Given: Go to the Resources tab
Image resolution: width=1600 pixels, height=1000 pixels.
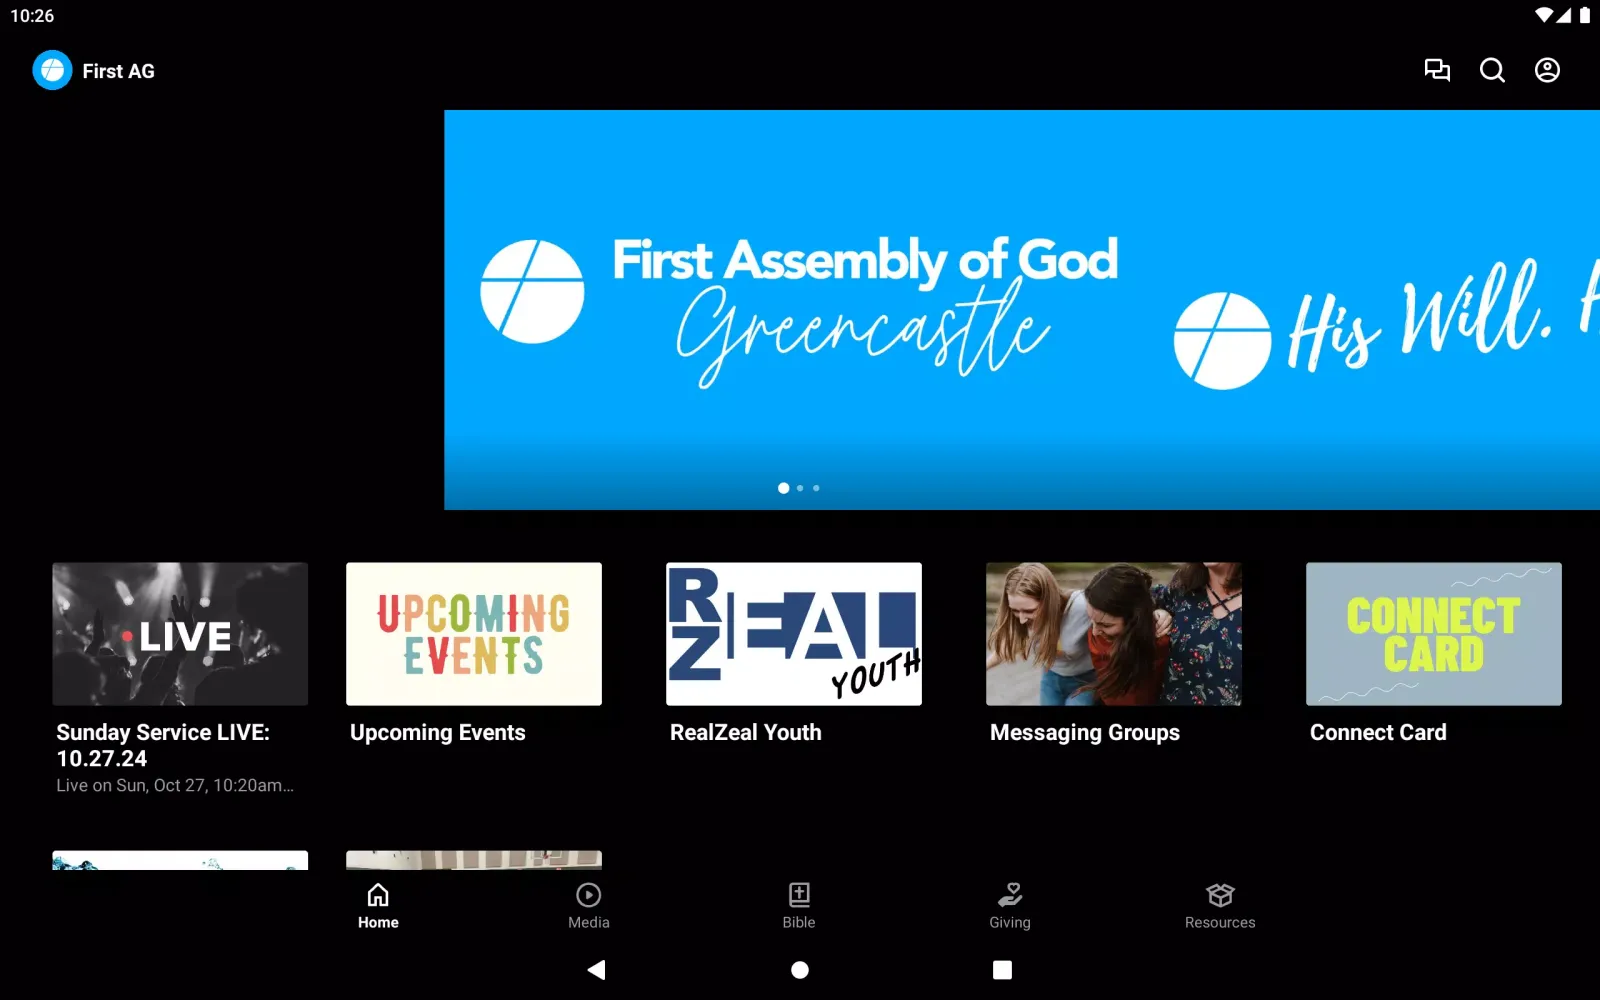Looking at the screenshot, I should click(x=1220, y=906).
